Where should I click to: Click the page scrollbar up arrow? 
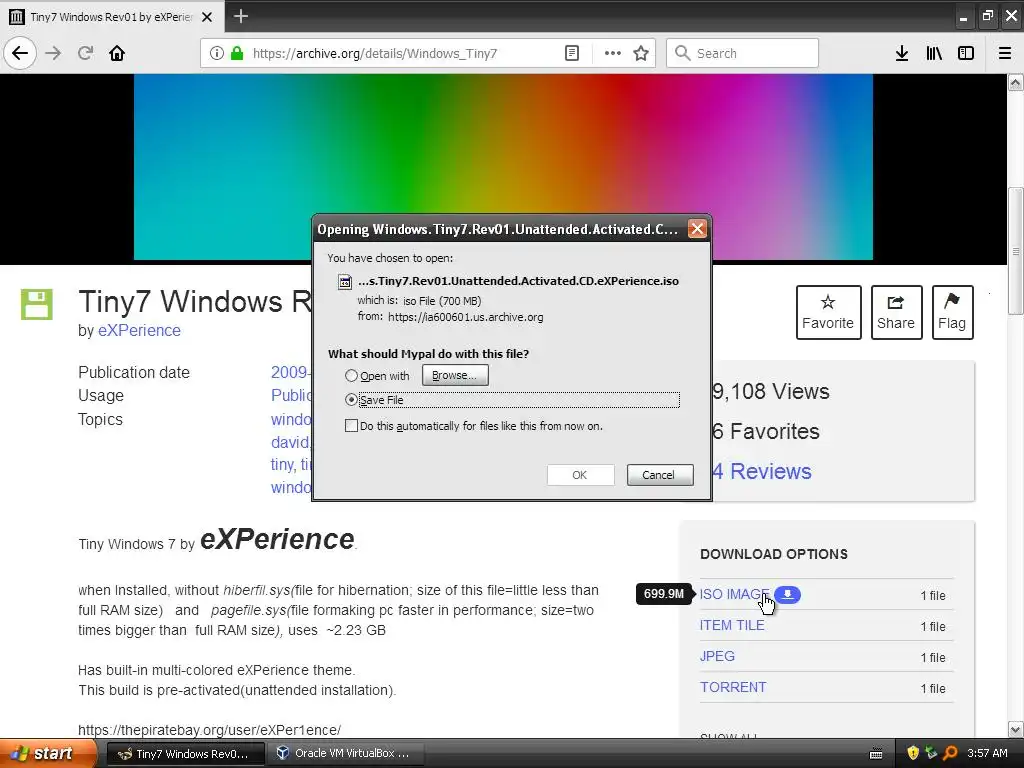(x=1016, y=82)
